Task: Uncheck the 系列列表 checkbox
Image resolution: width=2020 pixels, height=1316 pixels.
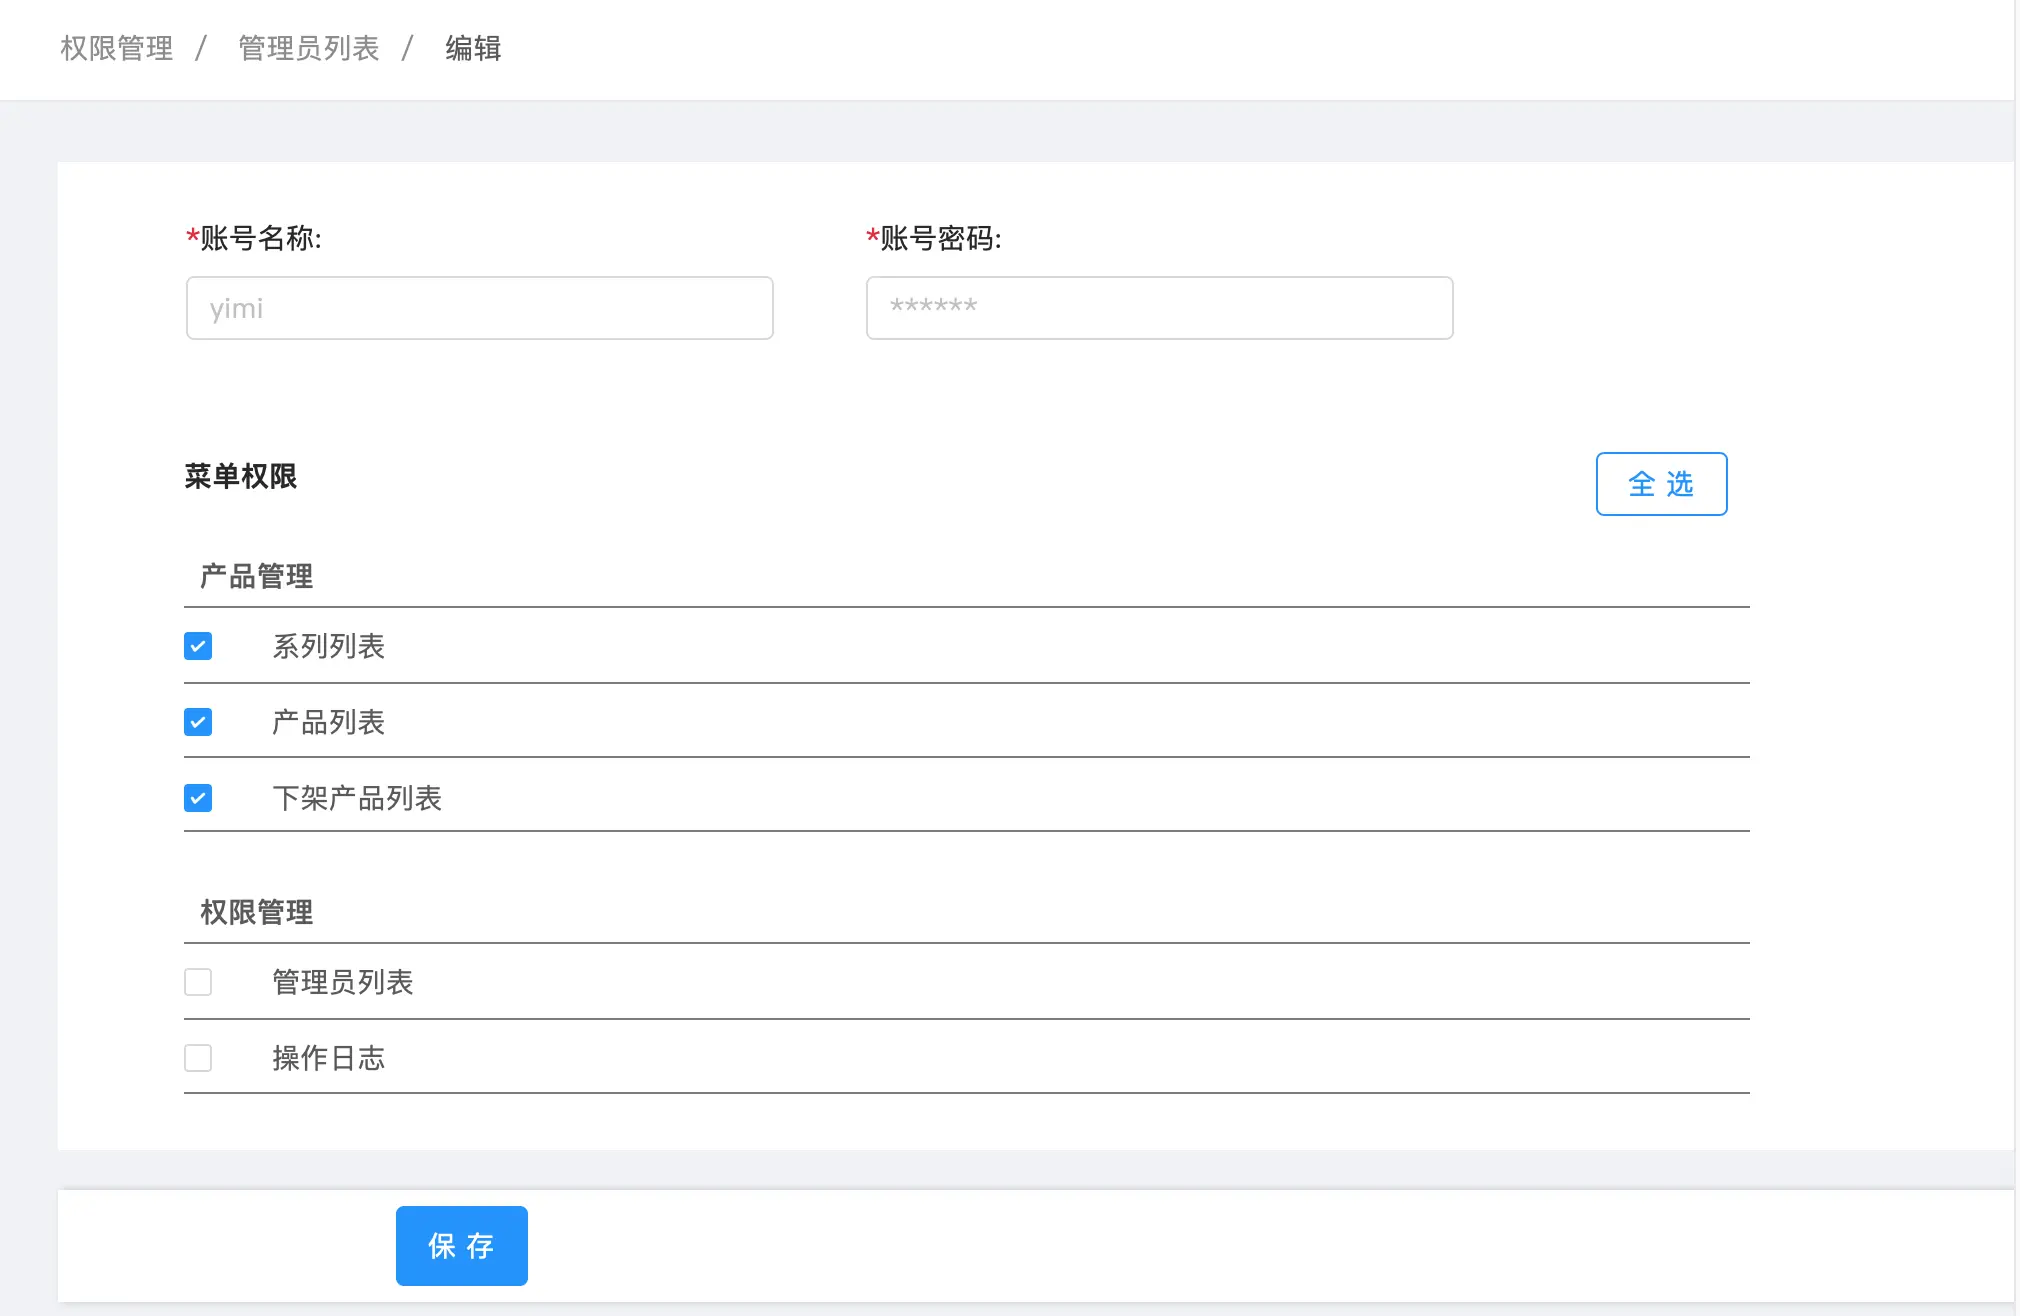Action: point(198,646)
